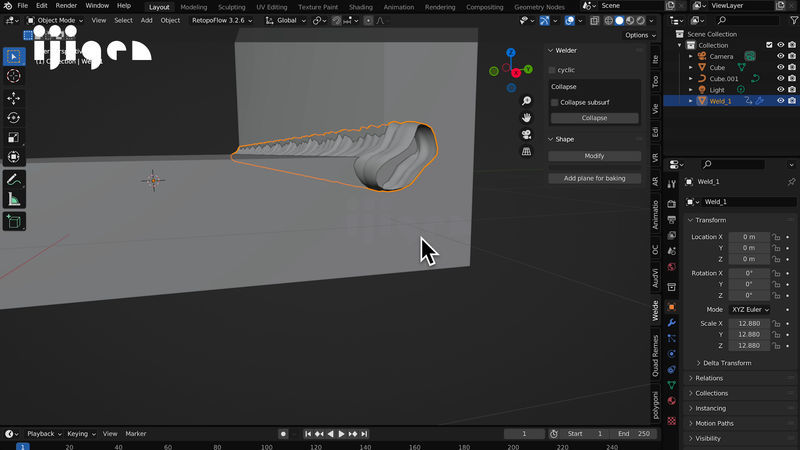This screenshot has width=800, height=450.
Task: Open the Modifiers wrench properties tab
Action: pyautogui.click(x=671, y=322)
